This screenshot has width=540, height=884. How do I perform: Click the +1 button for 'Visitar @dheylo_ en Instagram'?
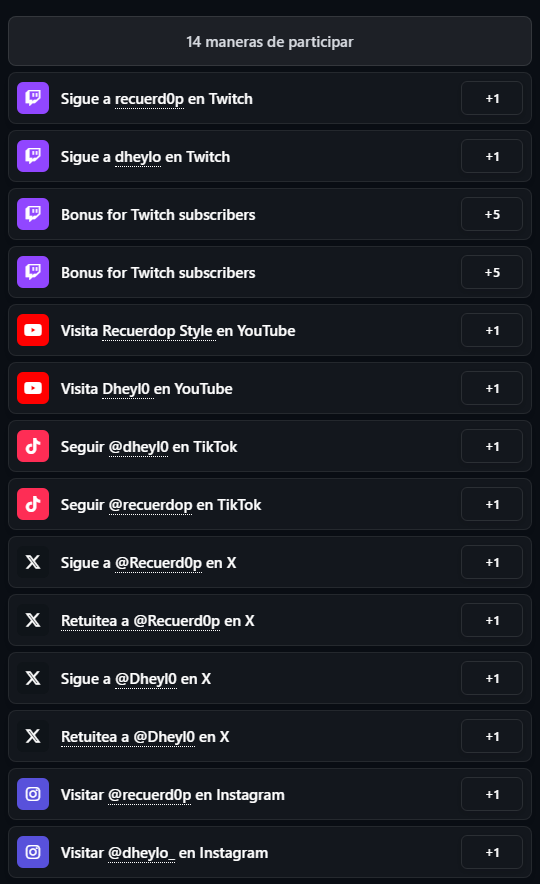point(492,852)
